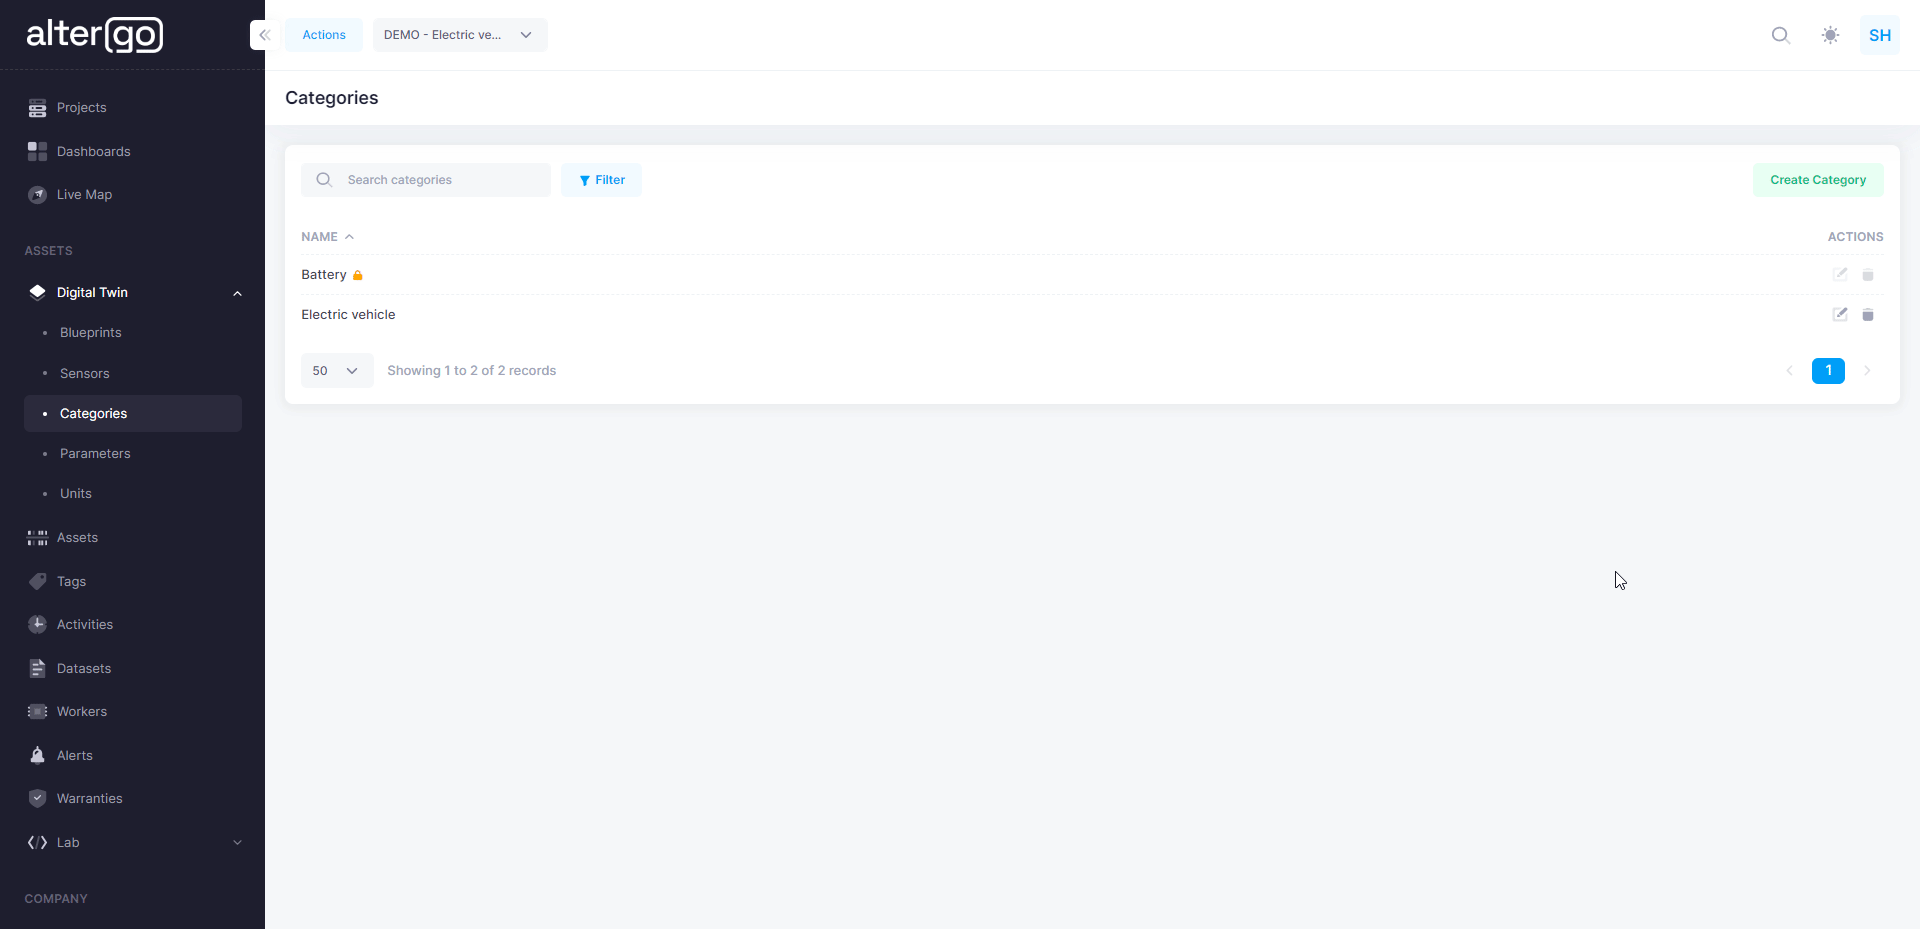Click the edit icon for Electric vehicle
The height and width of the screenshot is (929, 1920).
tap(1839, 314)
